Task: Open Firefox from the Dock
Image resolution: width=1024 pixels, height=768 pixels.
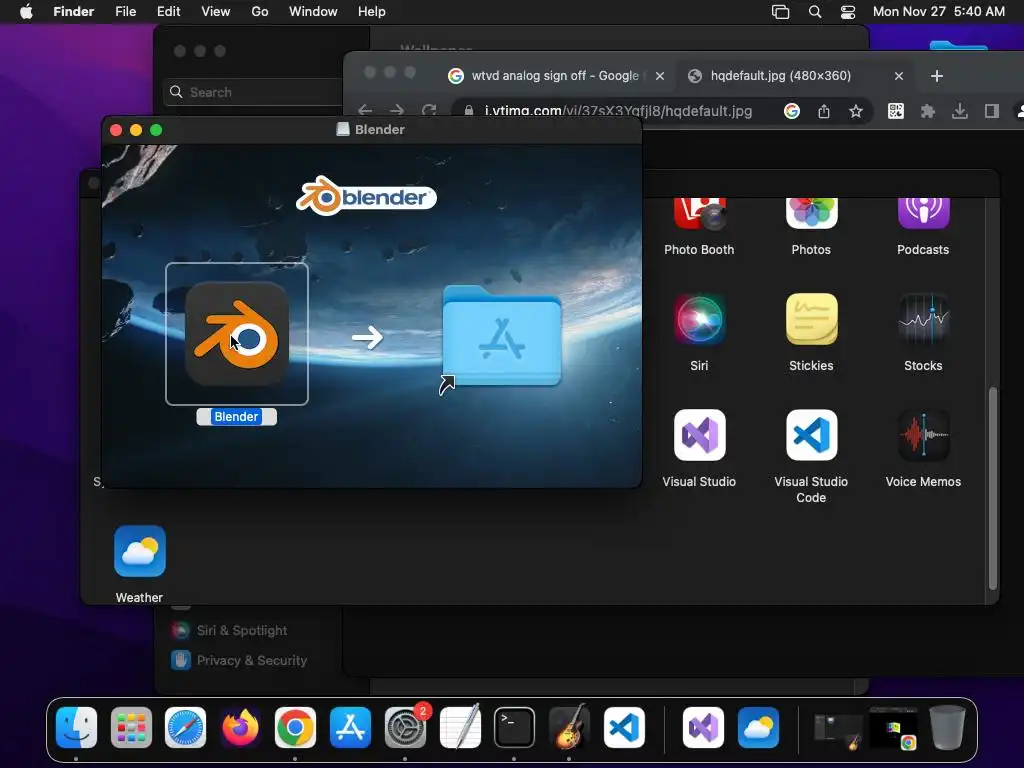Action: tap(240, 728)
